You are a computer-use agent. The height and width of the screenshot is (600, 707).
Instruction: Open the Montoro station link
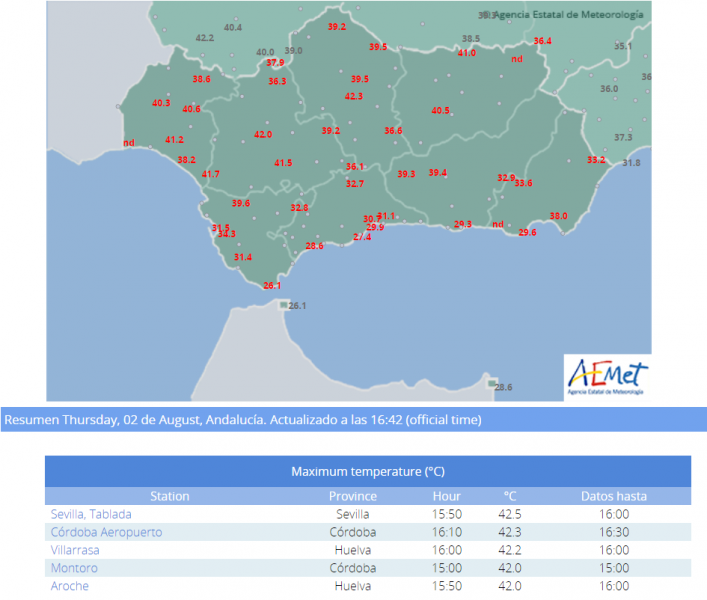(74, 568)
